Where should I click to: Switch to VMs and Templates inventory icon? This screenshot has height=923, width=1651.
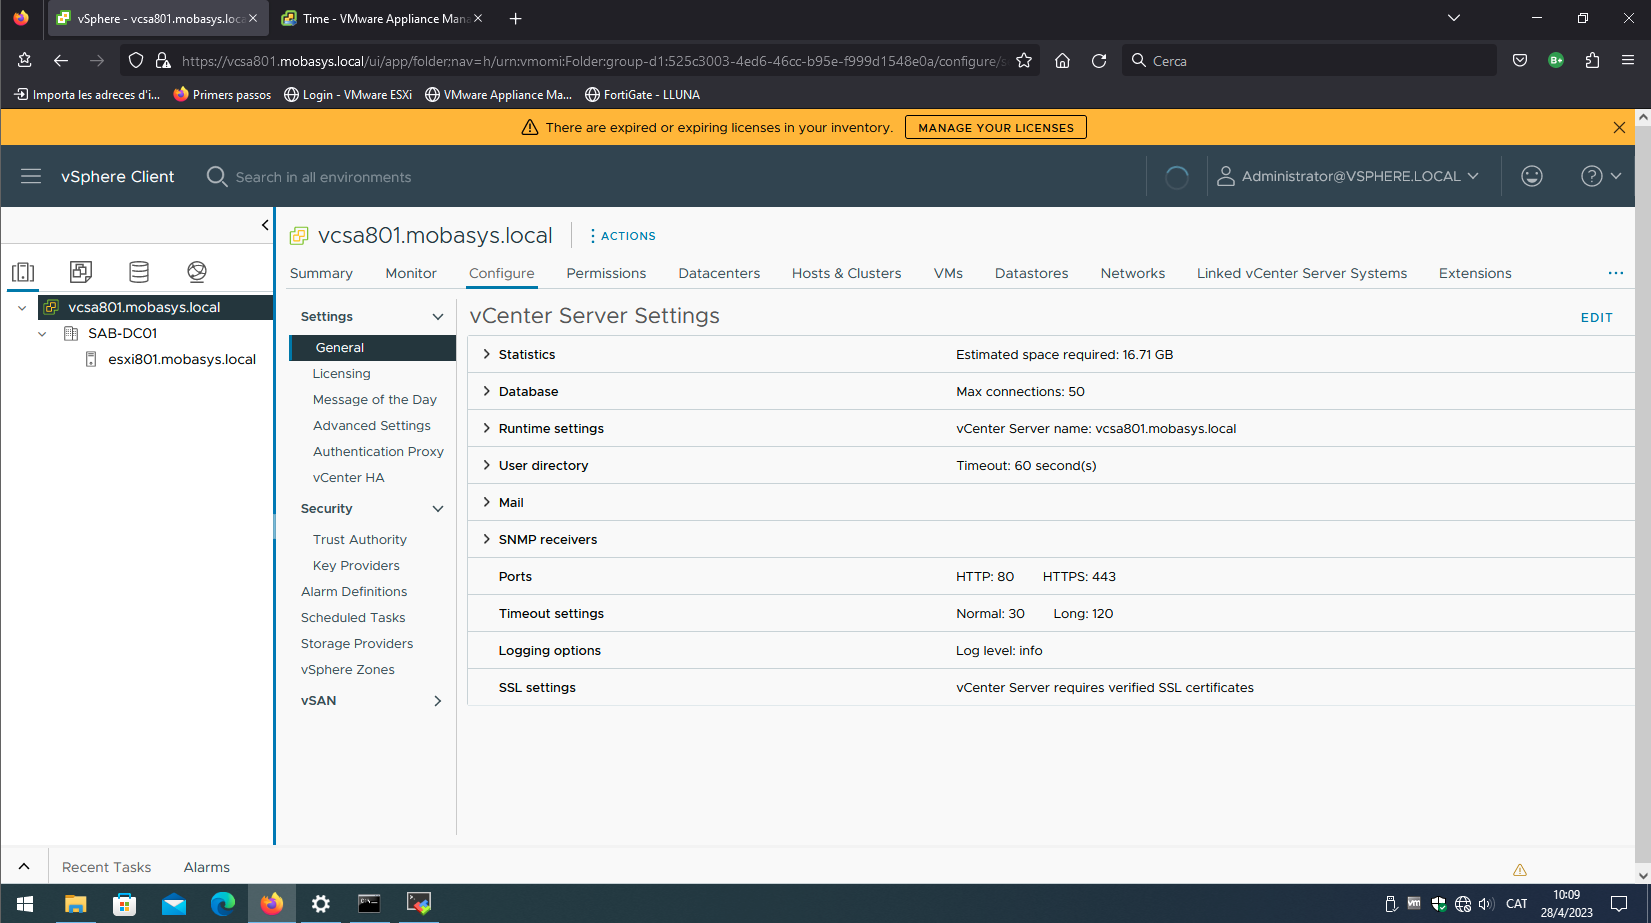[81, 271]
